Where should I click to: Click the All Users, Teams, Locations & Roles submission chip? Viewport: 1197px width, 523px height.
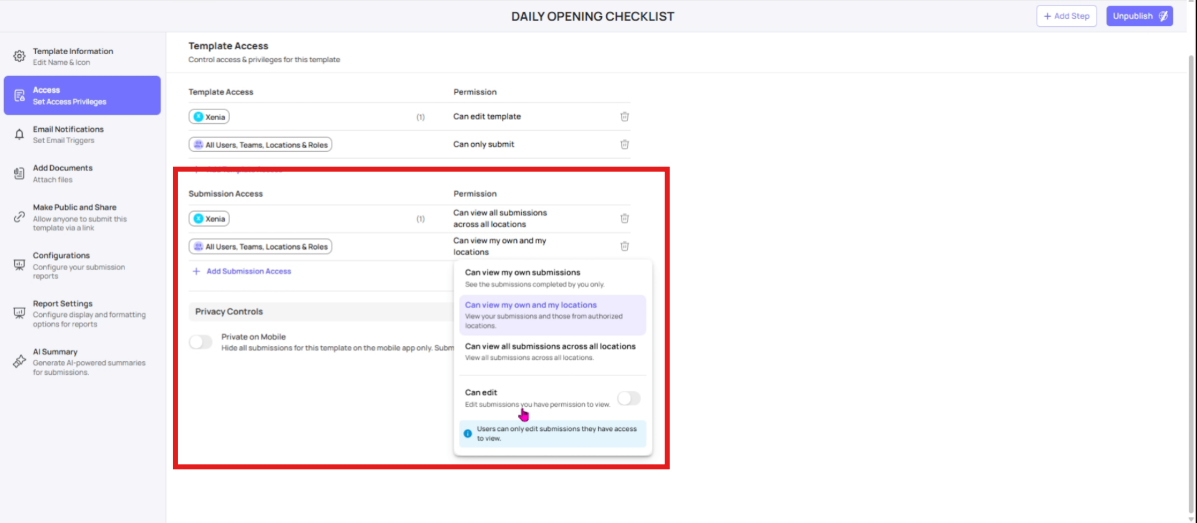[260, 246]
